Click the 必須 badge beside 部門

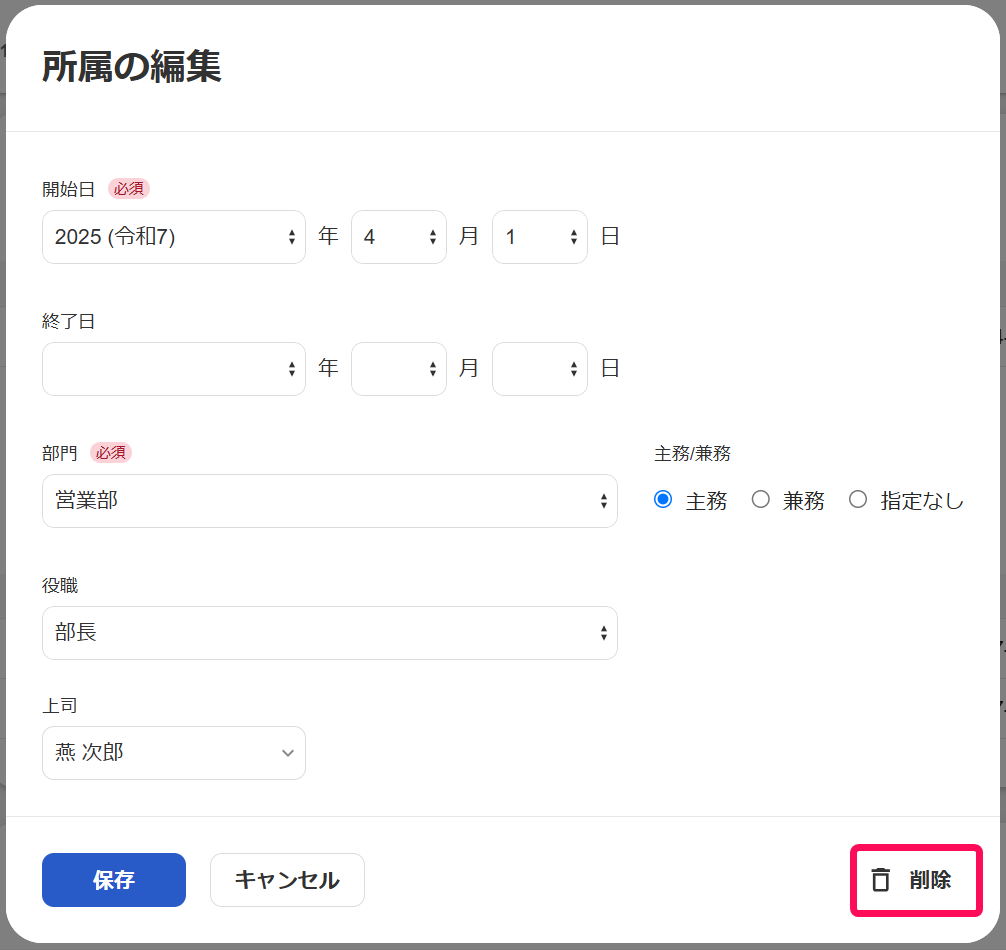[x=111, y=452]
